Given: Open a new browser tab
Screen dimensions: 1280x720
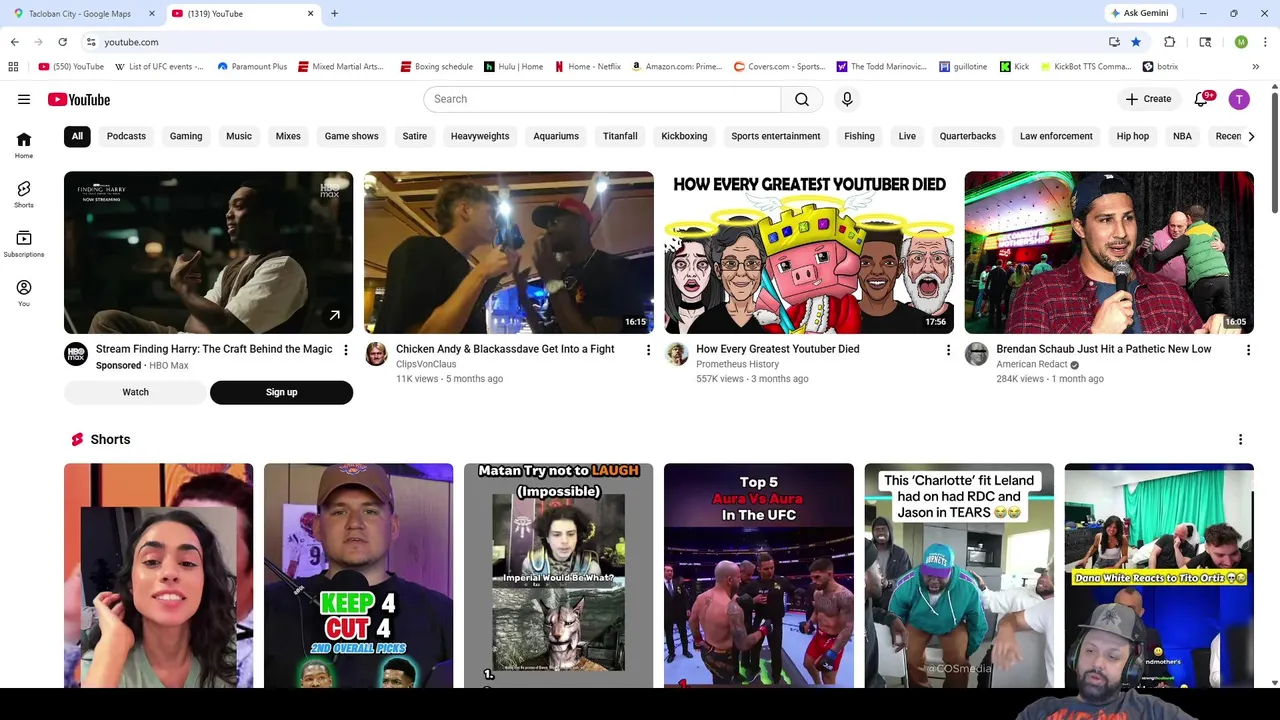Looking at the screenshot, I should [x=334, y=13].
